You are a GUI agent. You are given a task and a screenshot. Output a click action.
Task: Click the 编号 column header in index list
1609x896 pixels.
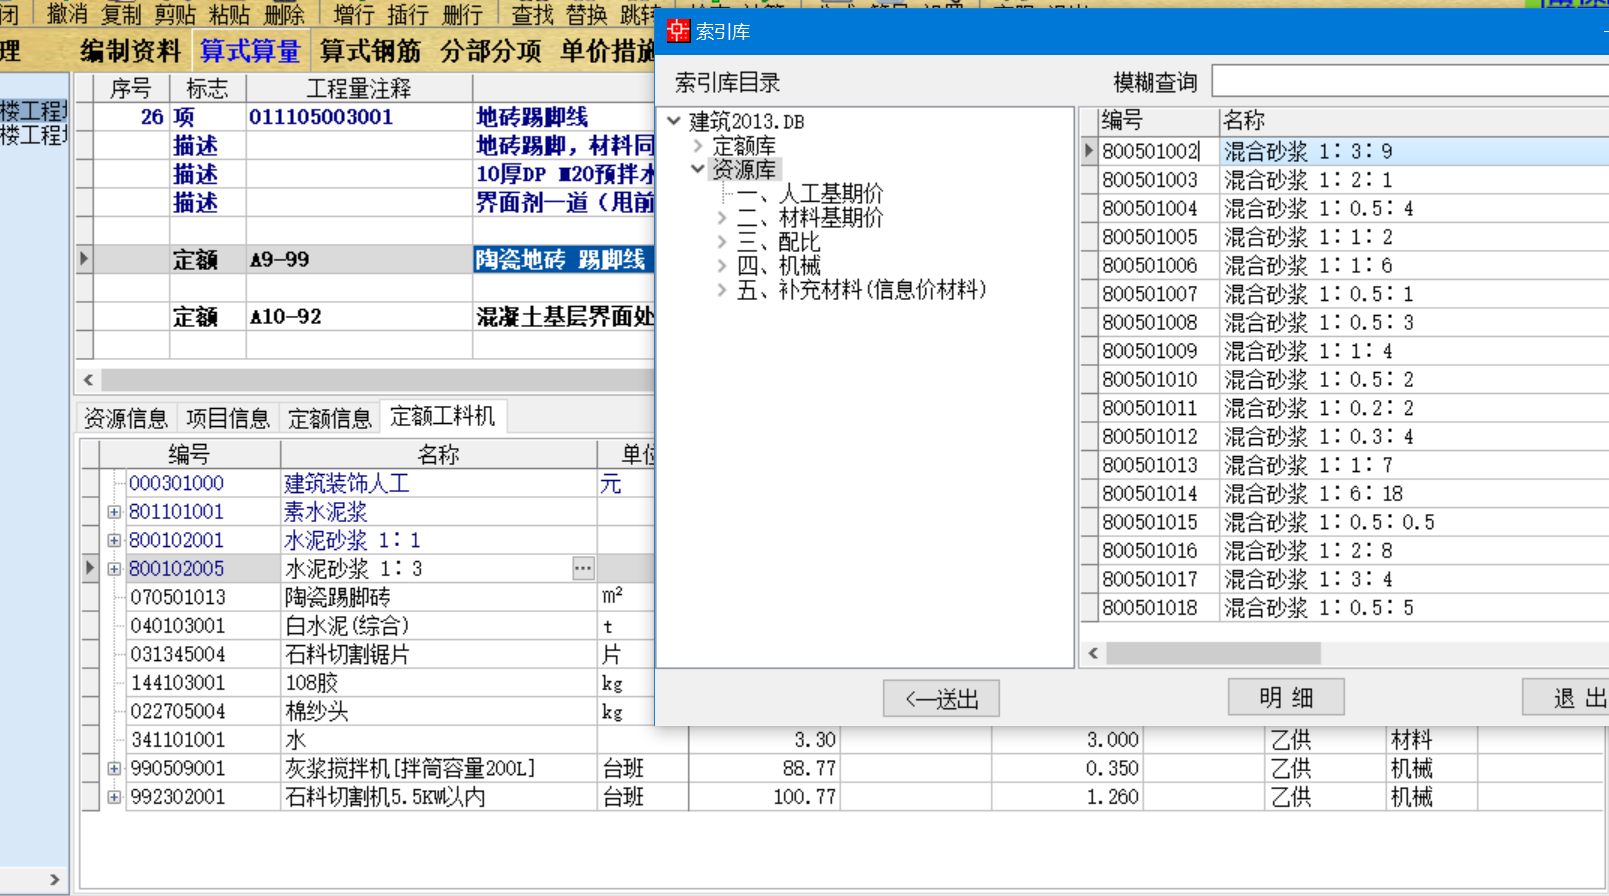[x=1158, y=121]
